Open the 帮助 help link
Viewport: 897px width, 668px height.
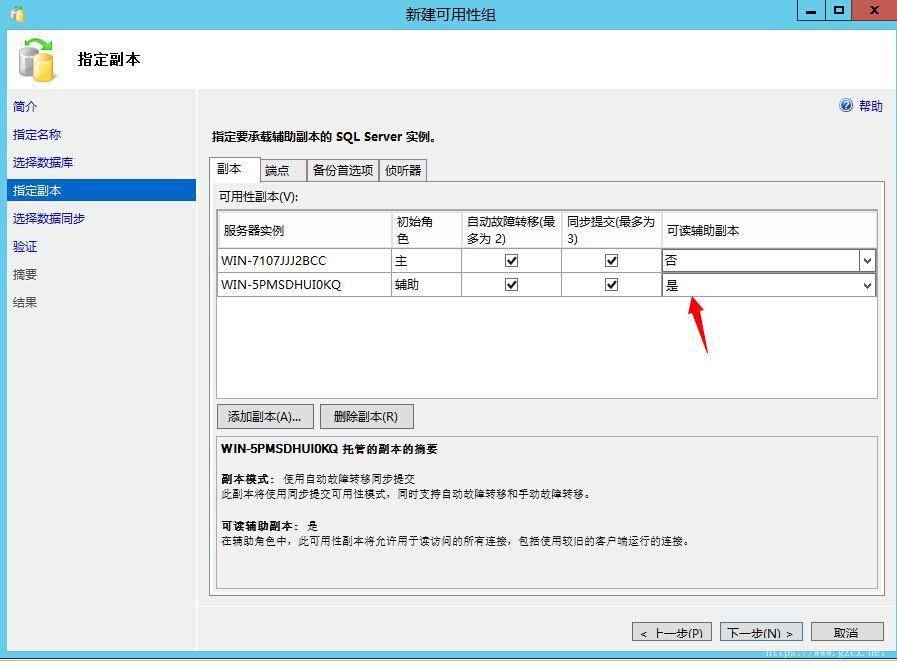point(871,106)
